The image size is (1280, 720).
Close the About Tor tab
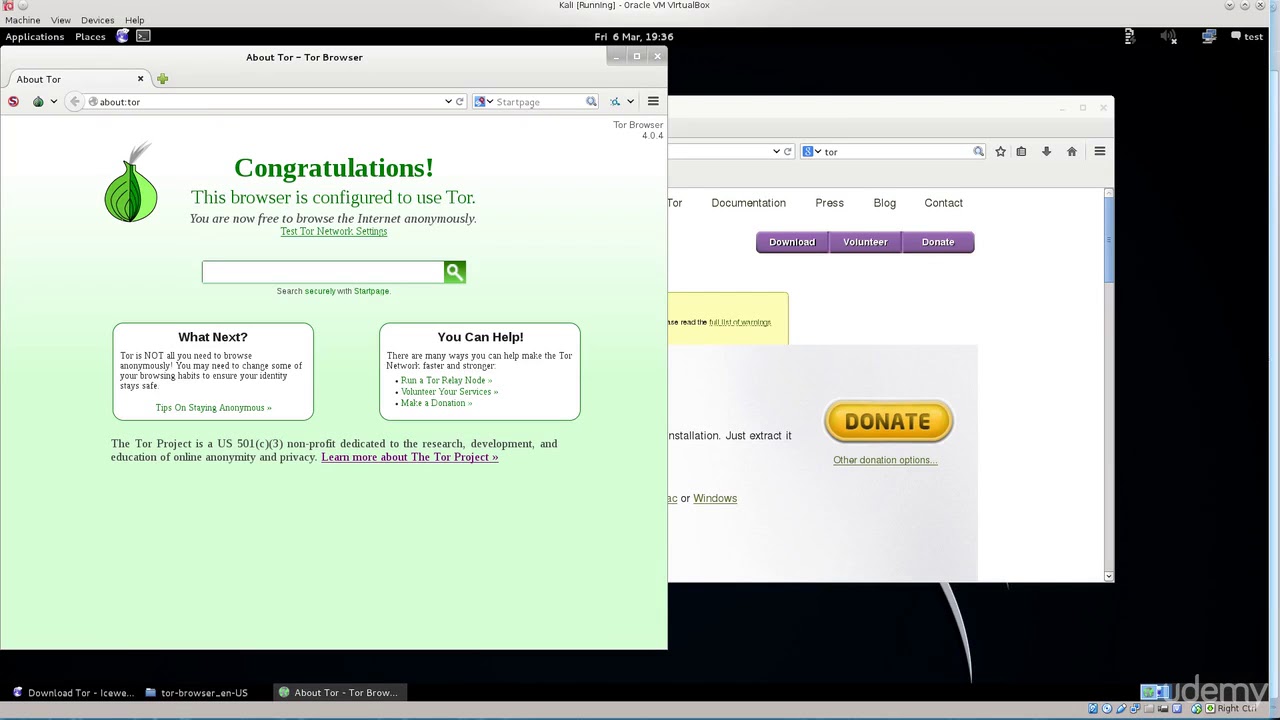(x=140, y=79)
